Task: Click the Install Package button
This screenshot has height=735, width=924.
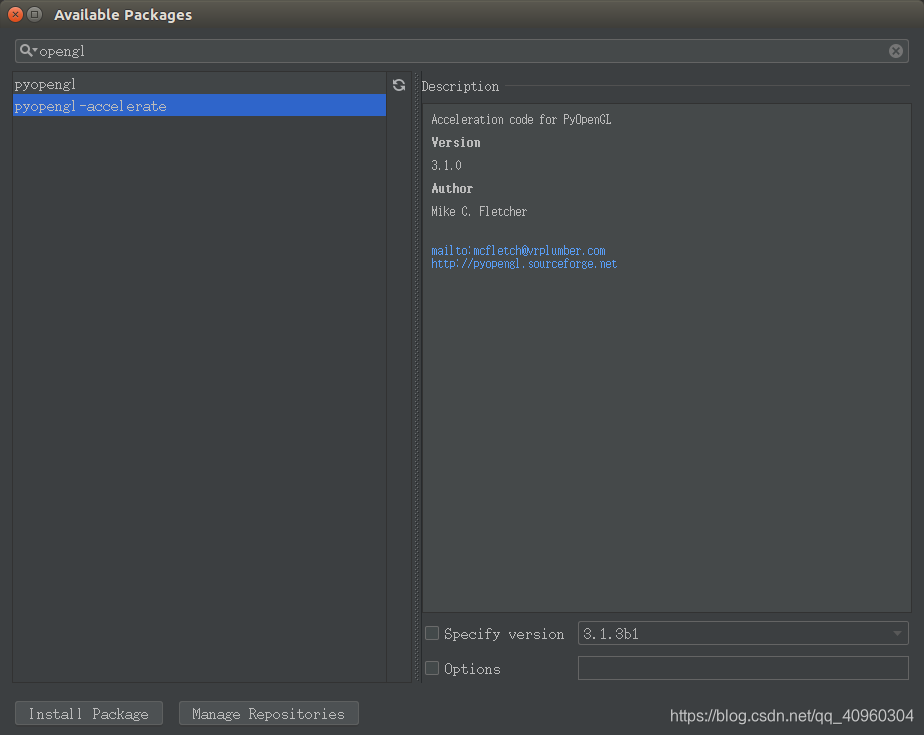Action: click(x=88, y=713)
